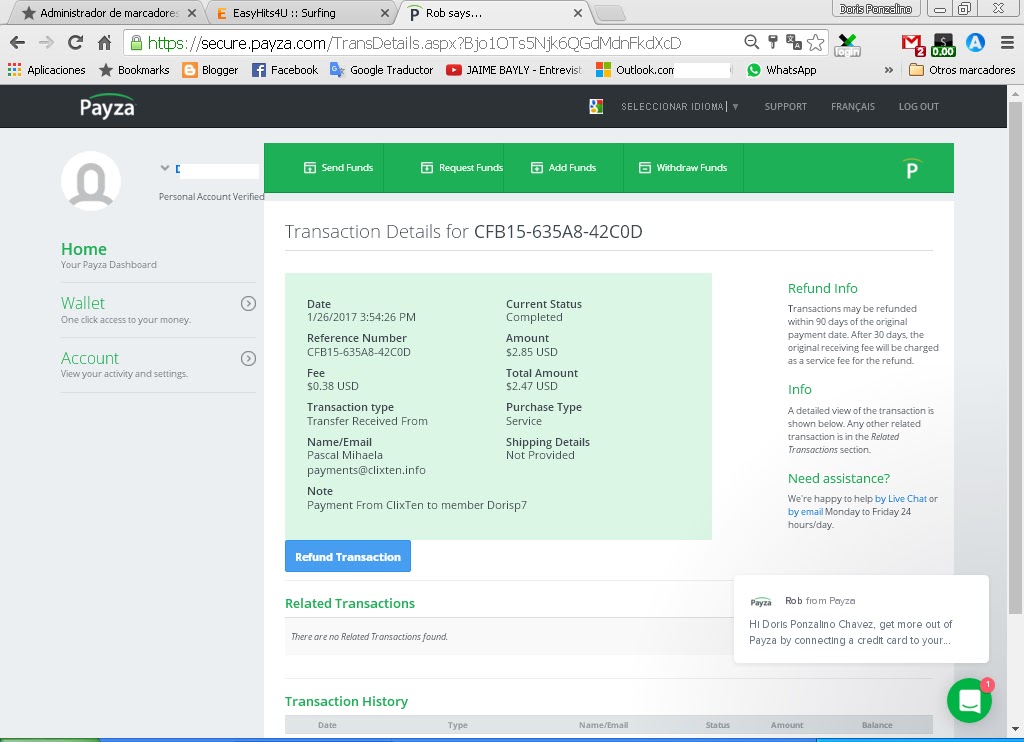
Task: Click the key password icon in address bar
Action: (773, 42)
